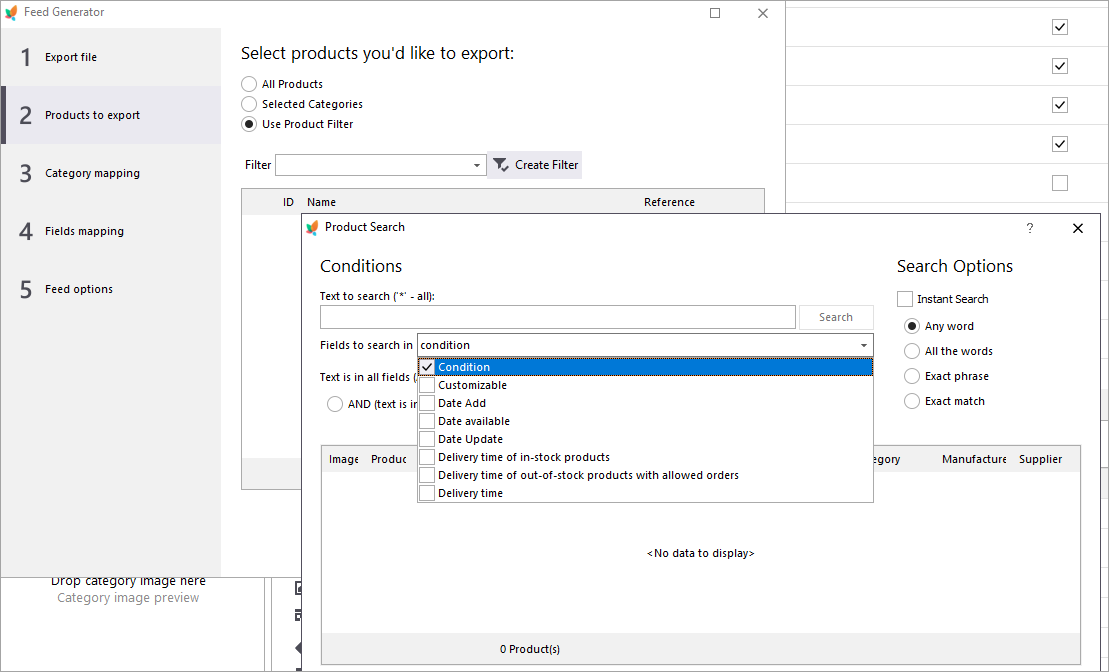Image resolution: width=1109 pixels, height=672 pixels.
Task: Select the Selected Categories radio button
Action: tap(249, 104)
